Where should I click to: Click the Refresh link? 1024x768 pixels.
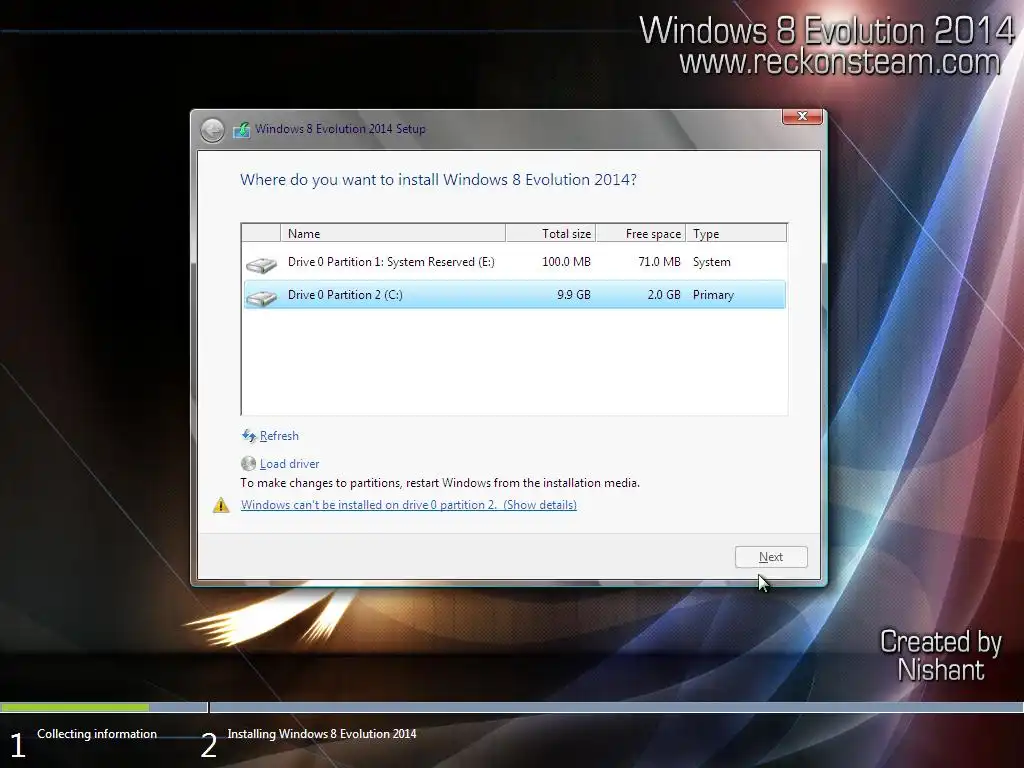point(279,436)
